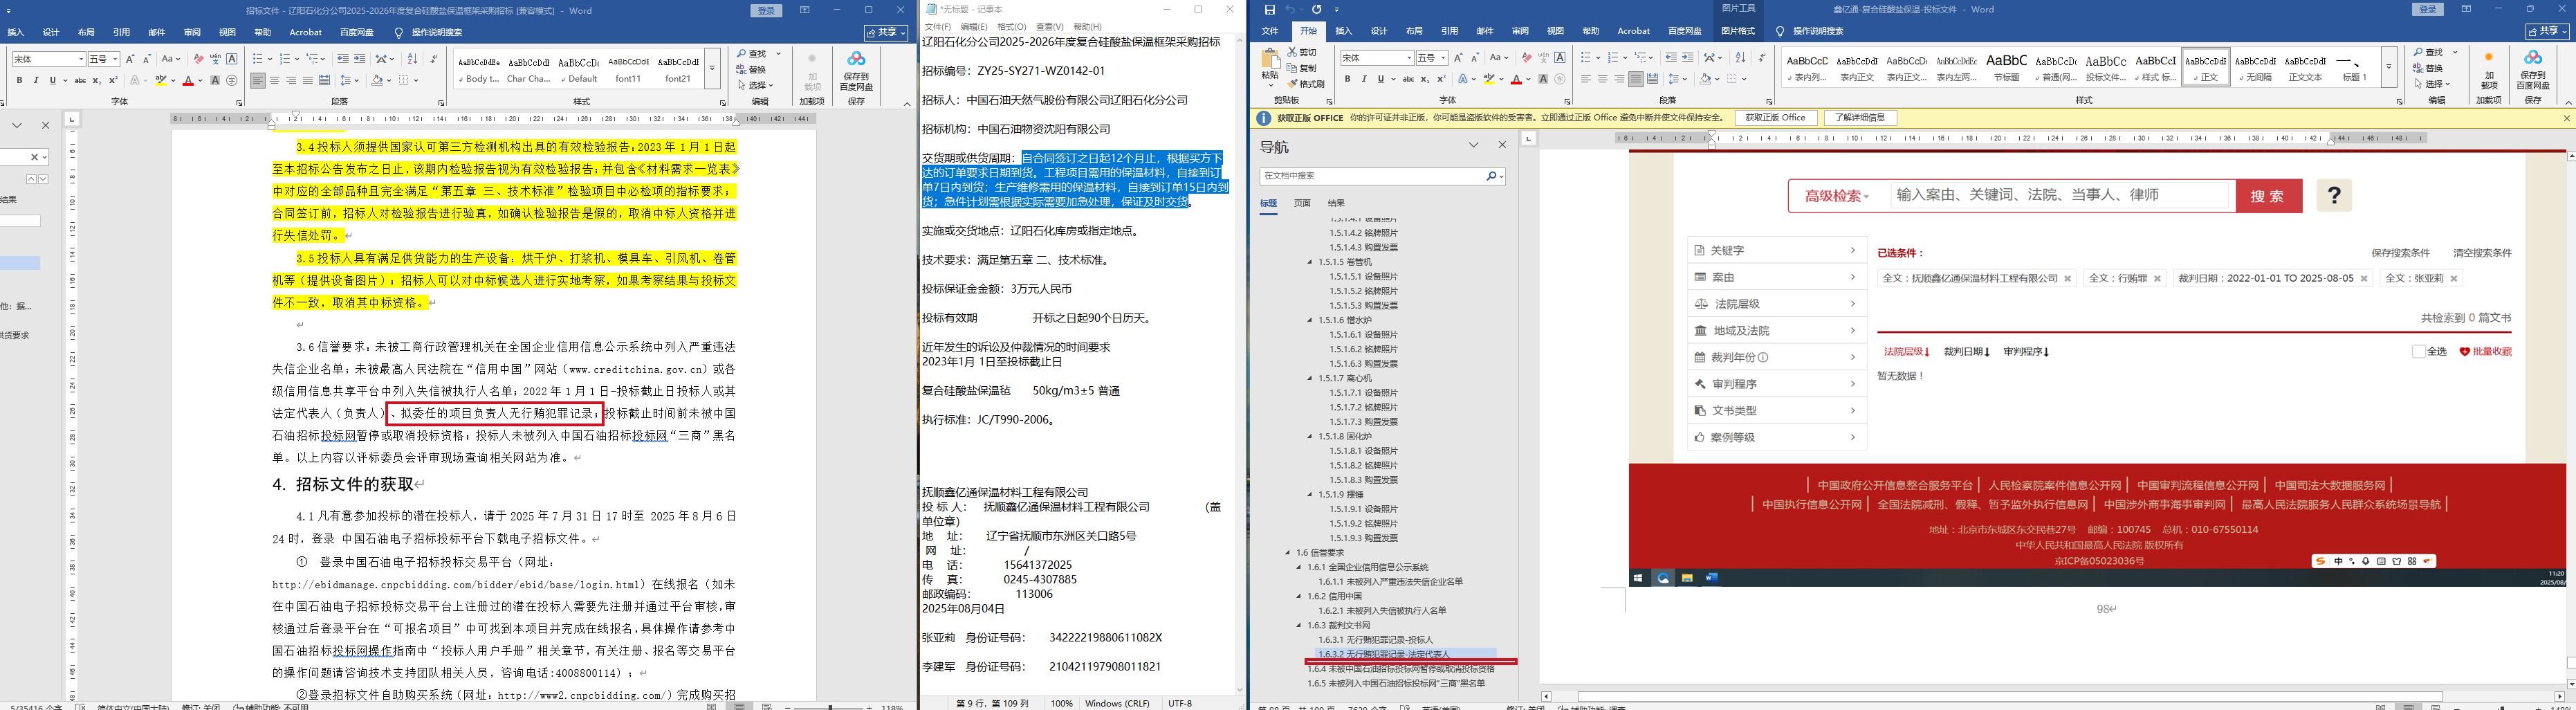The image size is (2576, 710).
Task: Open 选择 dropdown in 投标文件 Word editing group
Action: point(2431,84)
